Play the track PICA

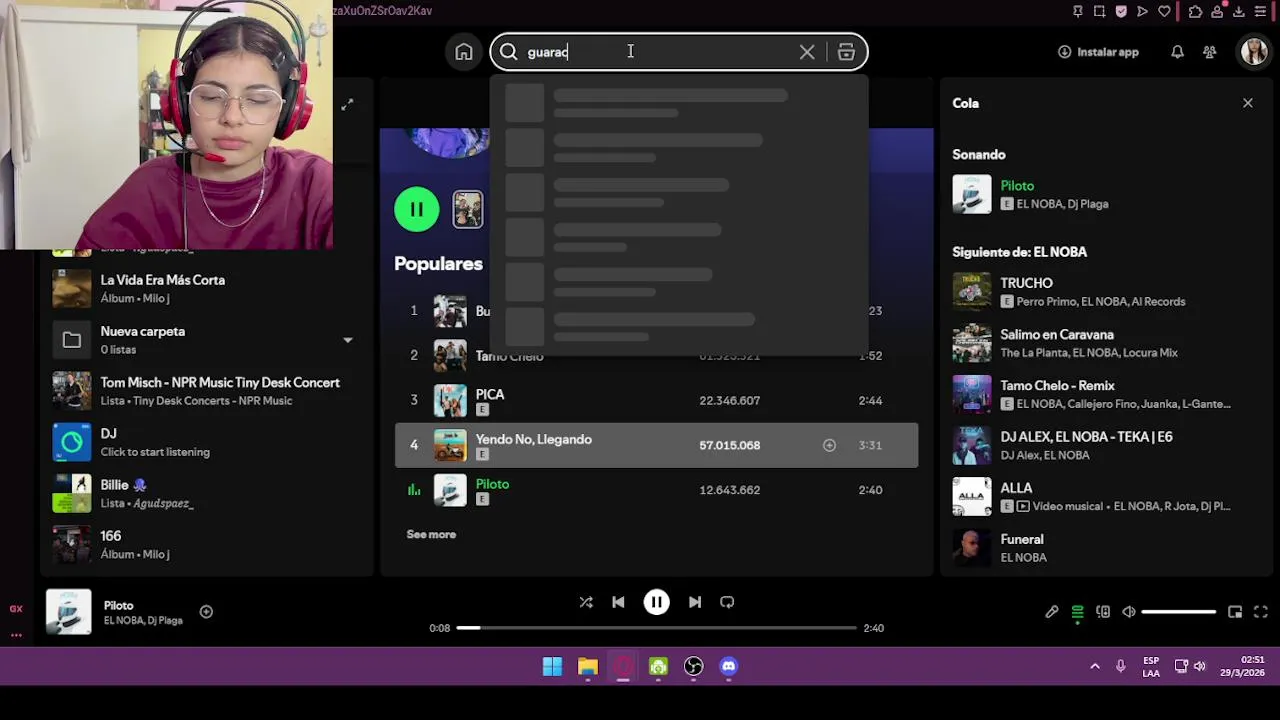656,400
